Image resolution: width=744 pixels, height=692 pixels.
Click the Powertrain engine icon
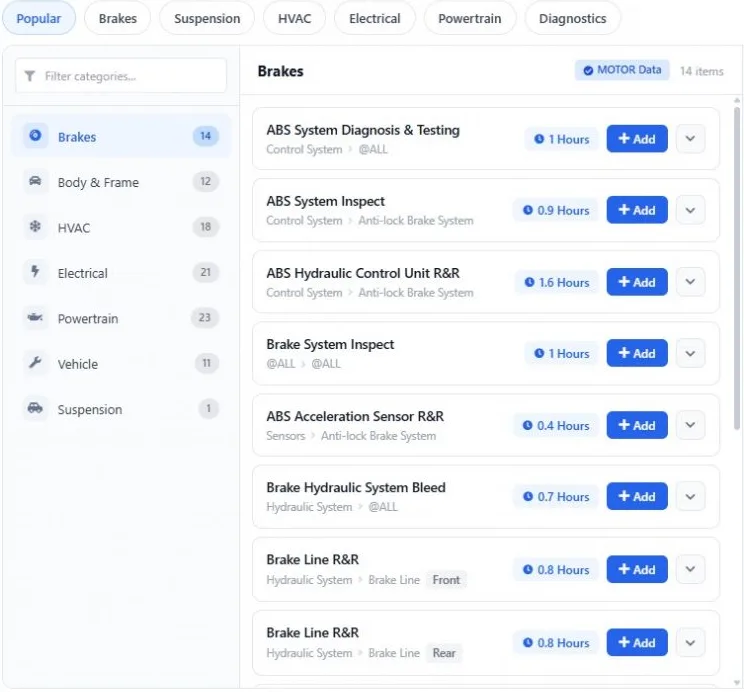point(35,318)
